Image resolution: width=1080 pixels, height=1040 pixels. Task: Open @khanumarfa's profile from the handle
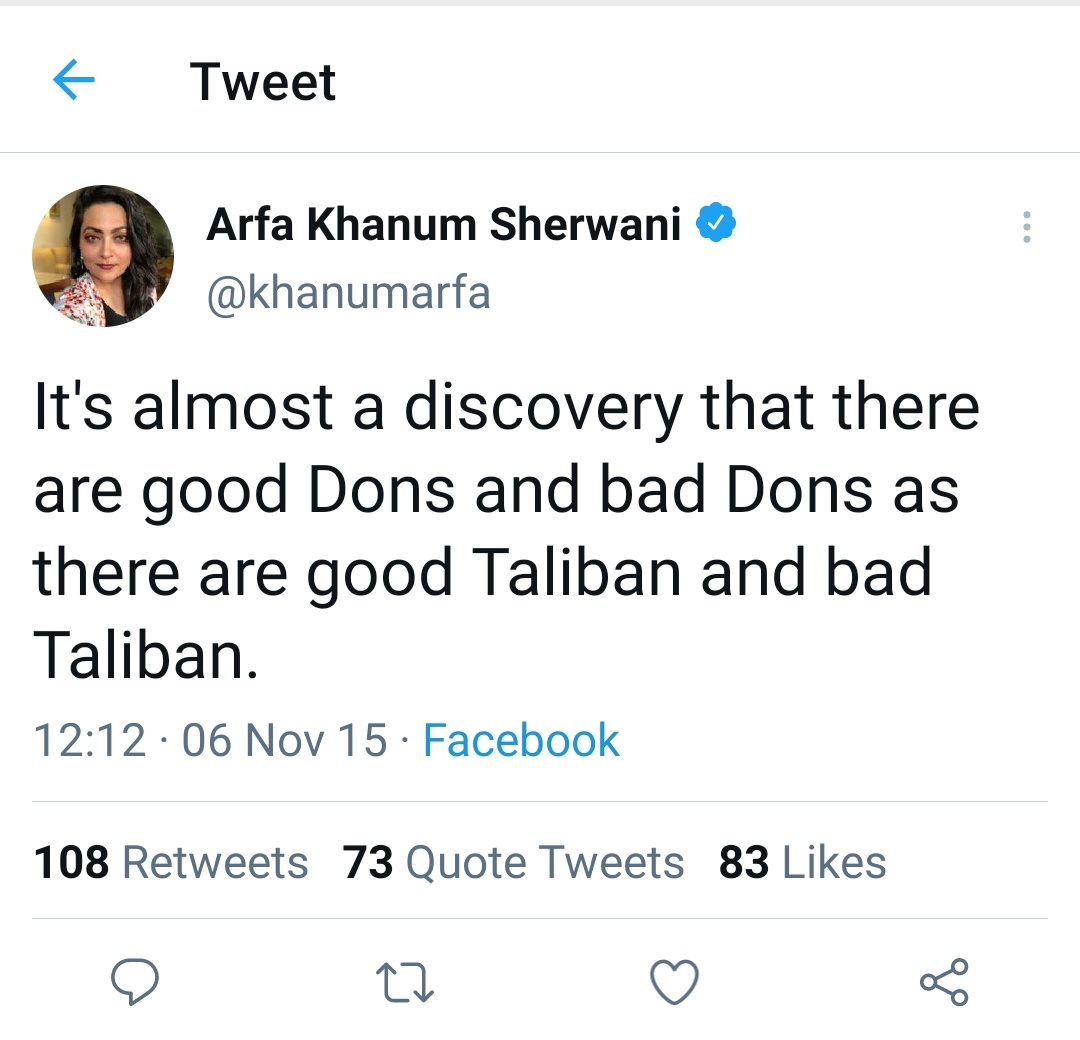pos(347,291)
